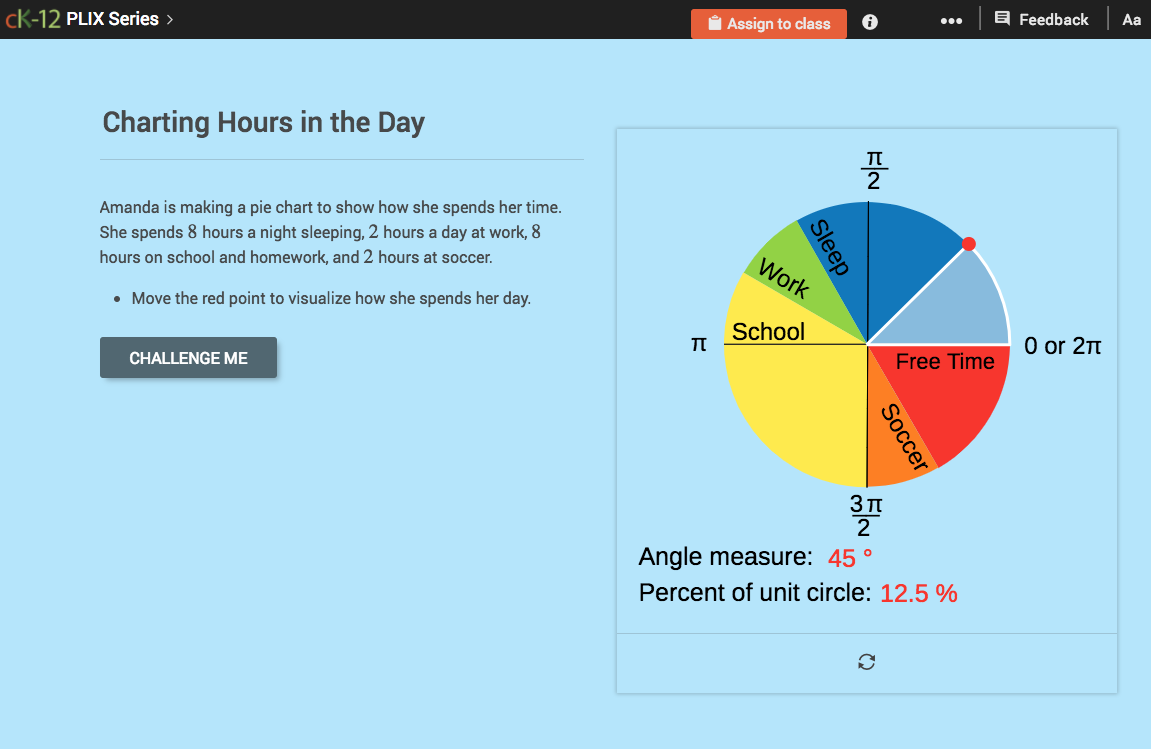The image size is (1151, 749).
Task: Open the info panel via the circled-i icon
Action: [869, 21]
